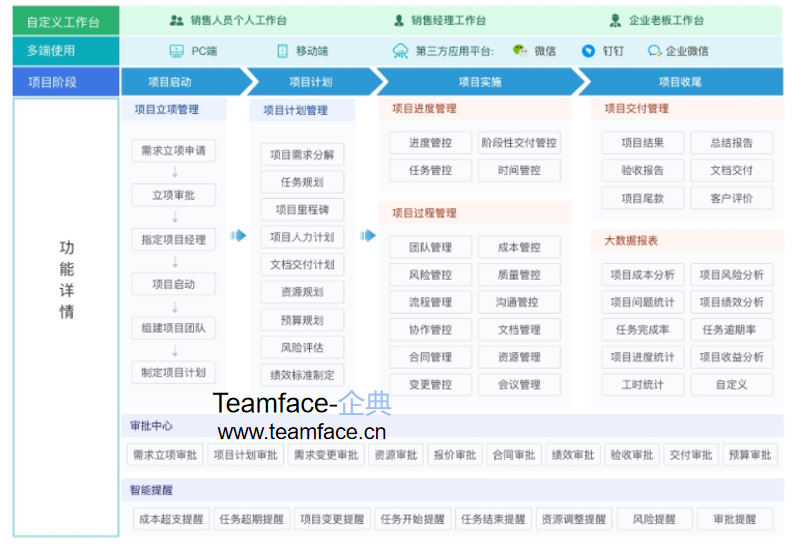Click 沟通管控 box
The image size is (803, 546).
(x=519, y=302)
